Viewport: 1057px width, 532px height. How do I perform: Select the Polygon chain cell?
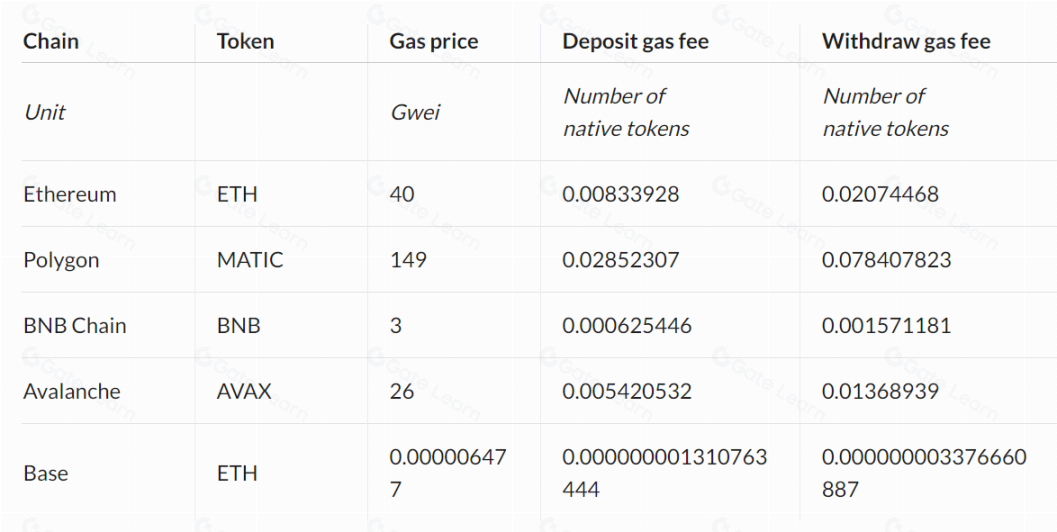tap(61, 261)
